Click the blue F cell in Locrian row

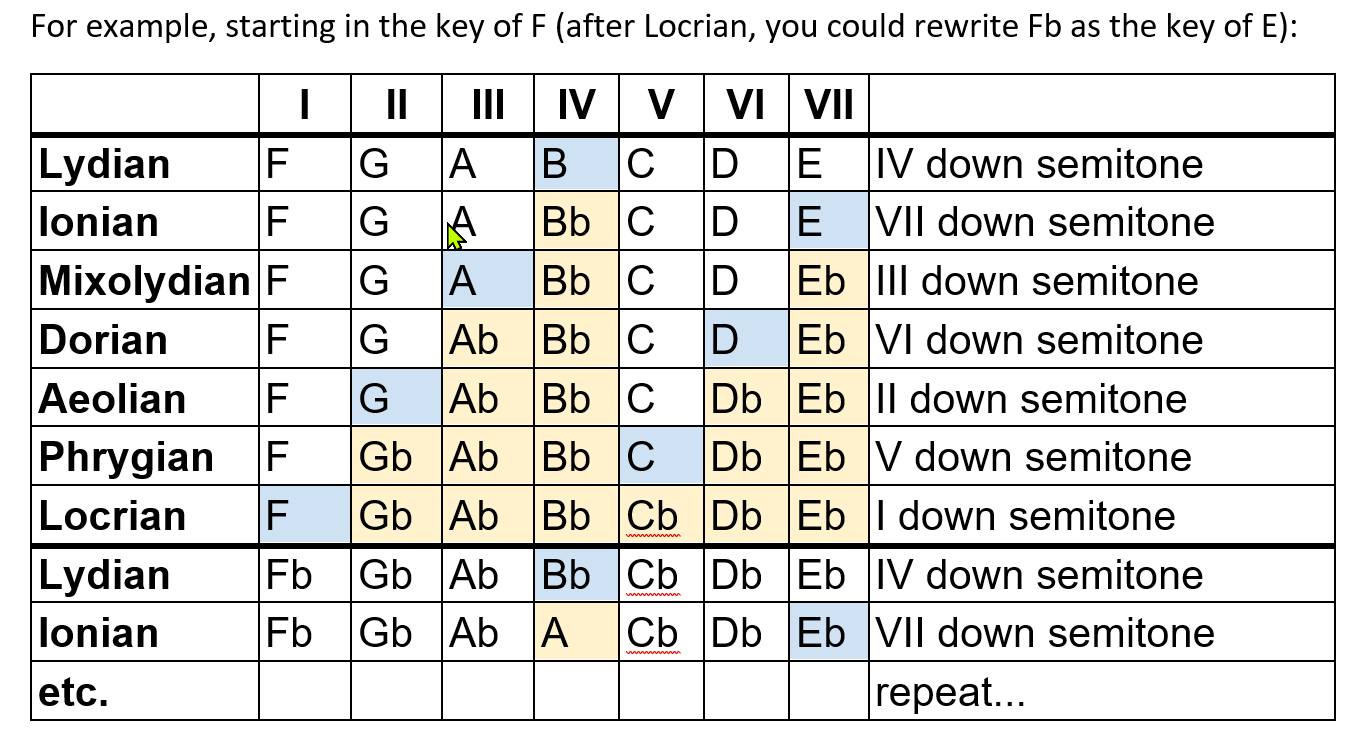305,515
